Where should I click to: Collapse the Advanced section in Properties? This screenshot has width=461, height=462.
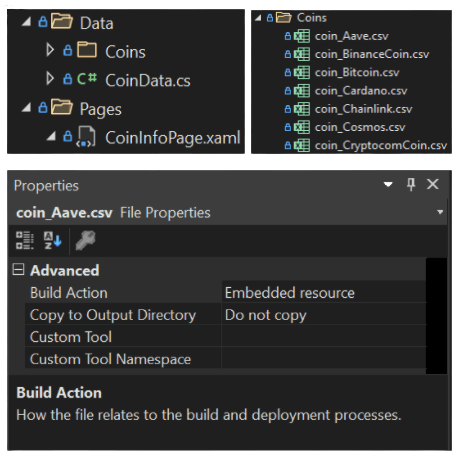pyautogui.click(x=18, y=269)
